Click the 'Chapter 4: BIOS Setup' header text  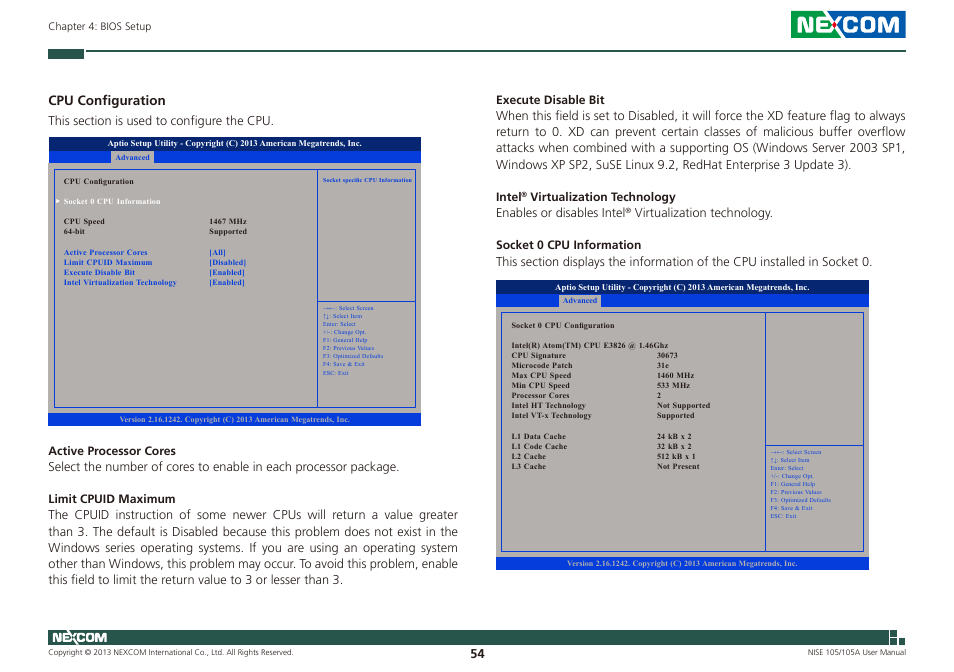tap(100, 26)
